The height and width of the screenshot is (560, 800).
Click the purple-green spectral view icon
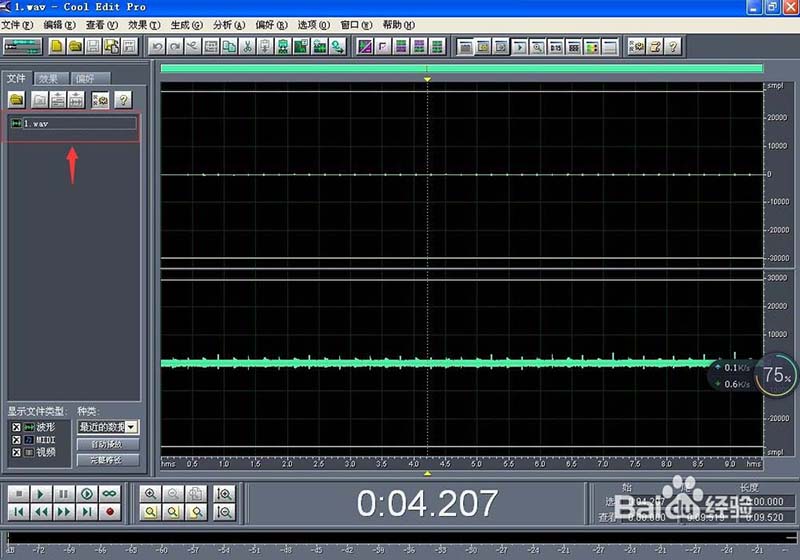[x=365, y=47]
